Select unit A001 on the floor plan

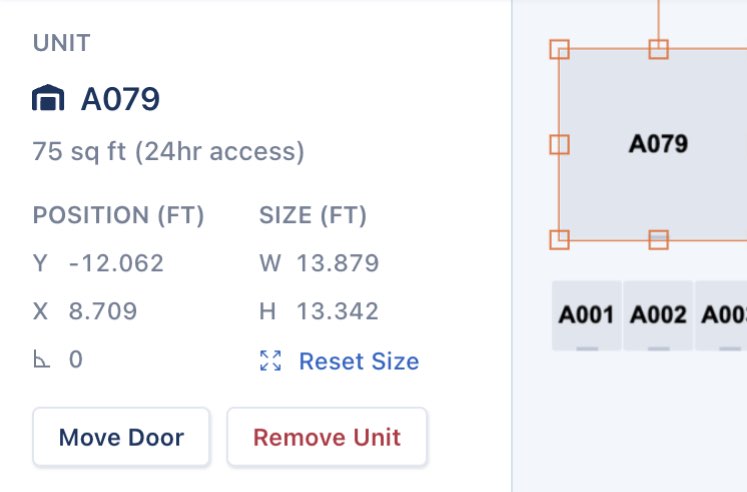pos(586,315)
